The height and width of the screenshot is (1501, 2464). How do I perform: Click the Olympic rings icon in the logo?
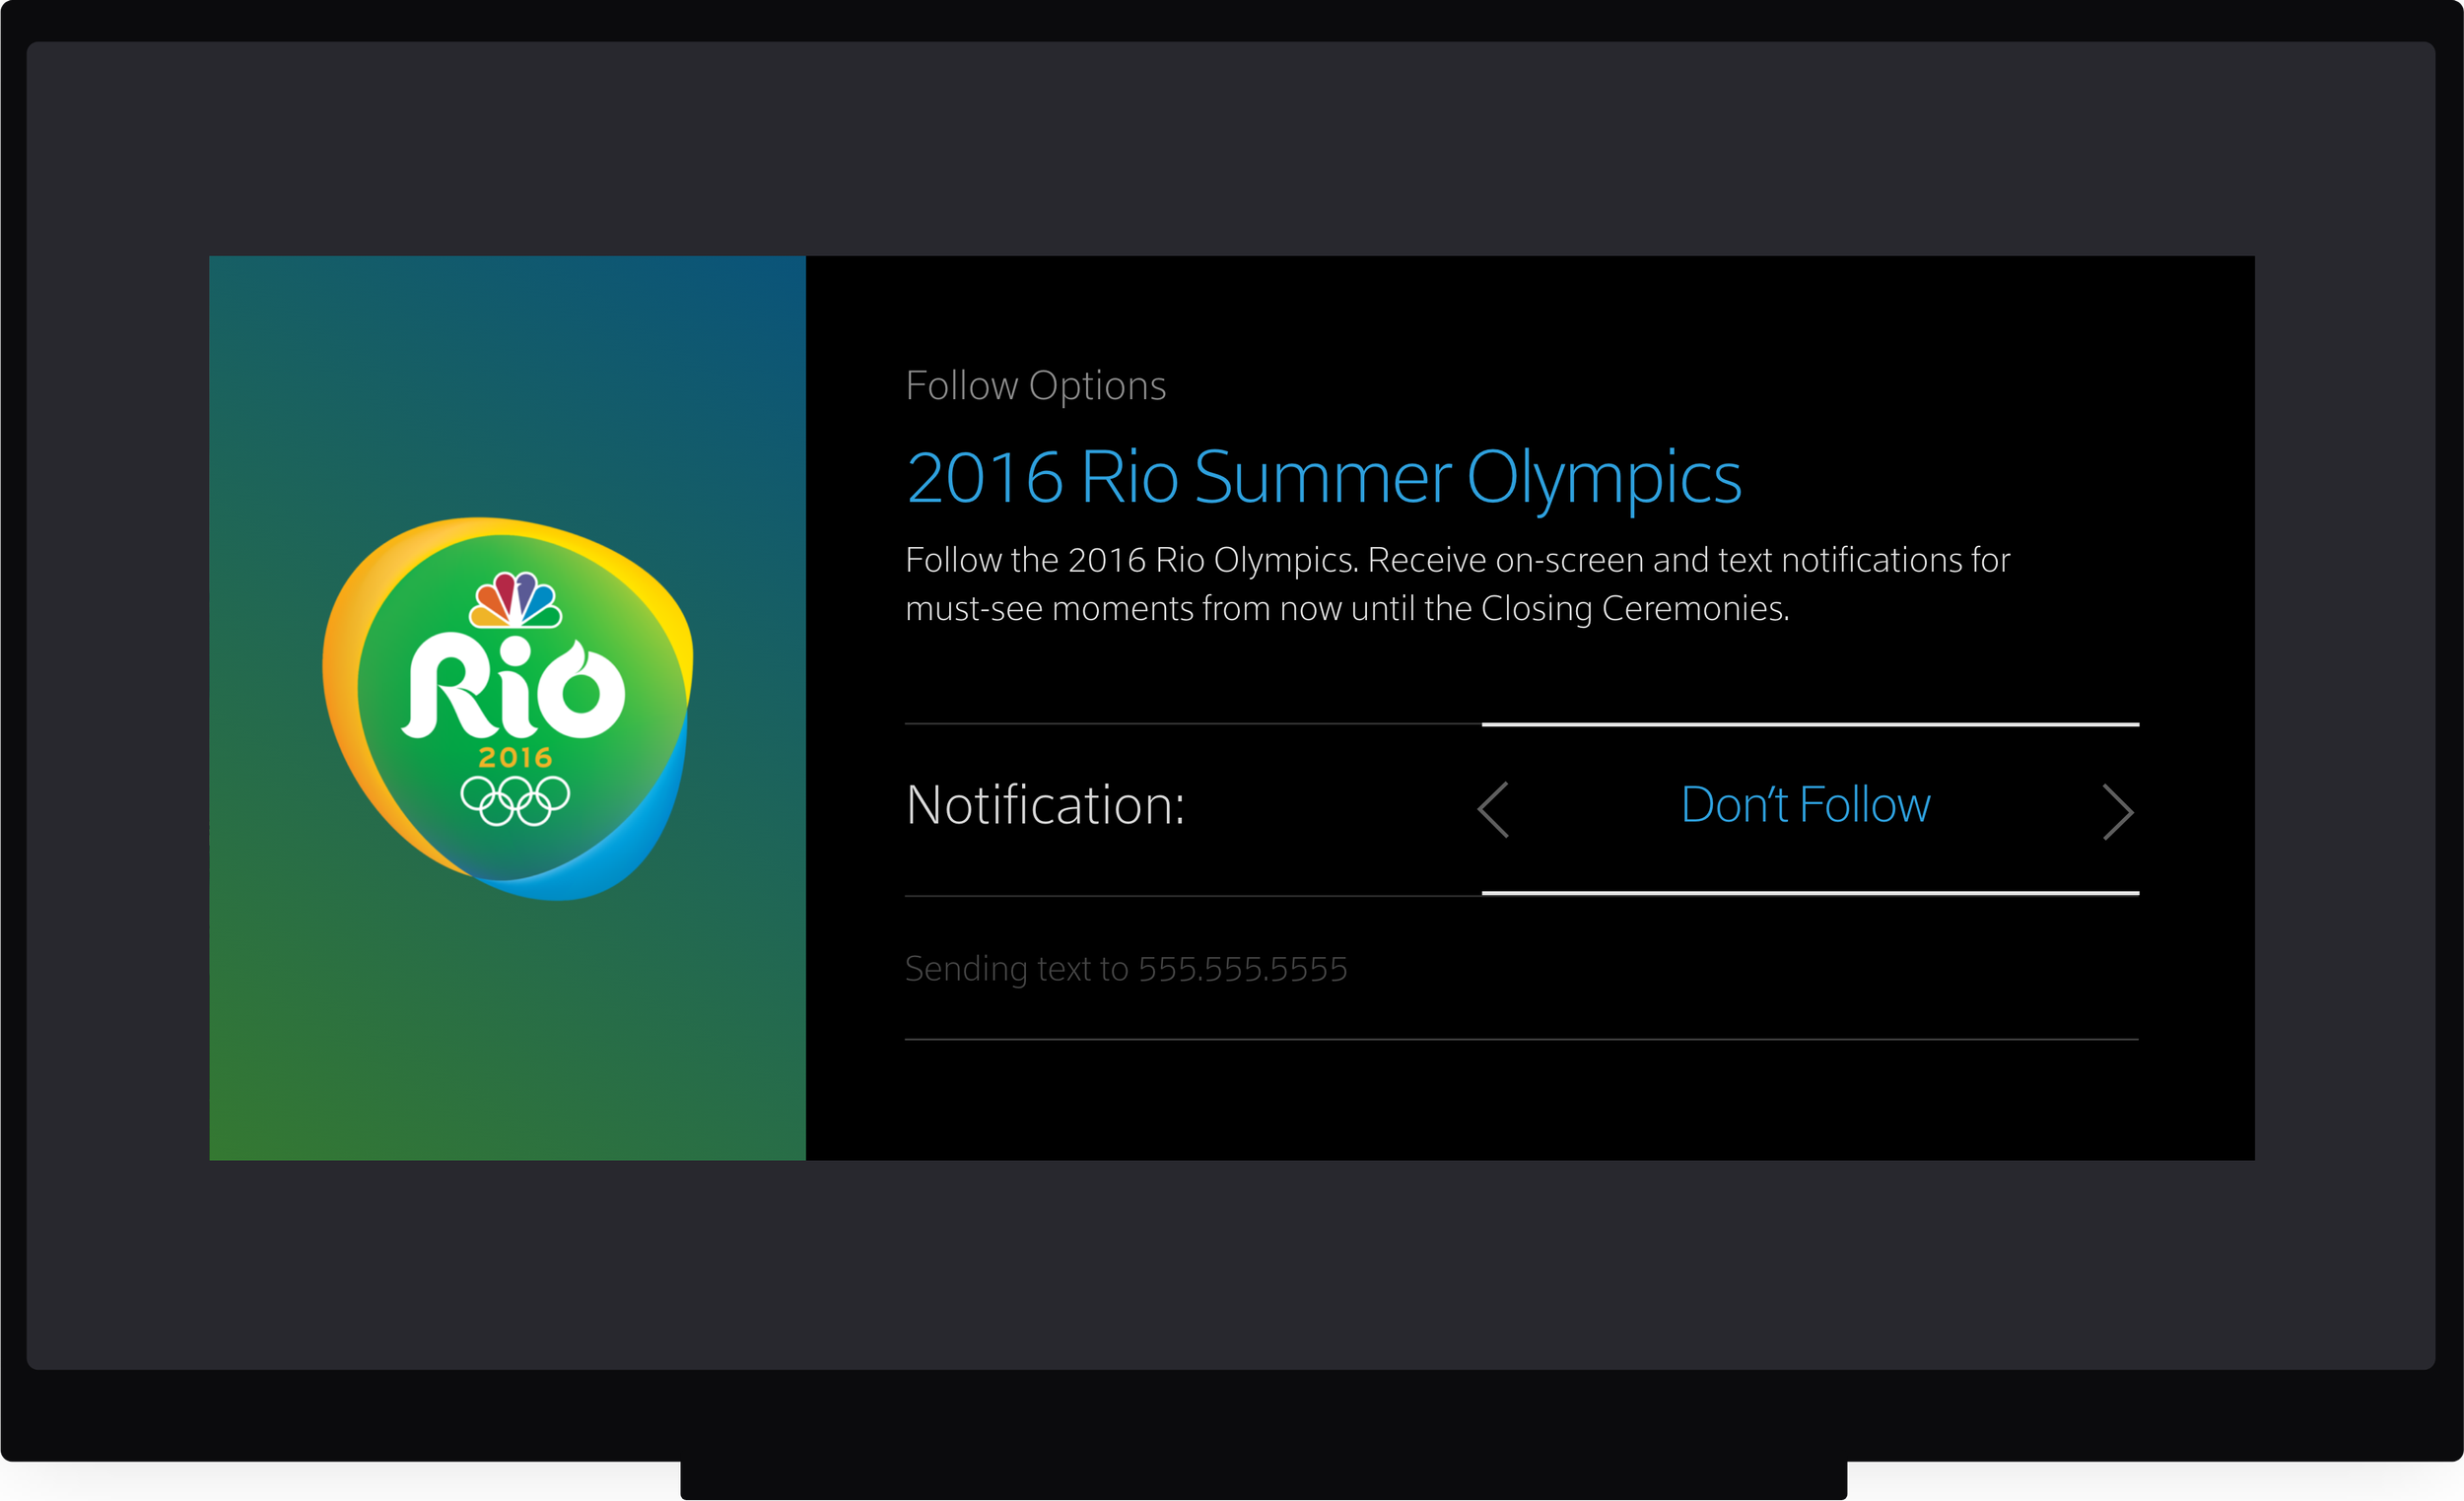pos(515,800)
